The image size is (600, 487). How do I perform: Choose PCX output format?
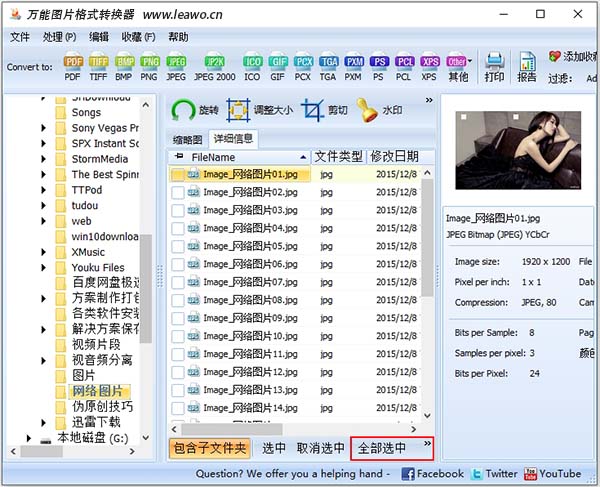tap(303, 66)
